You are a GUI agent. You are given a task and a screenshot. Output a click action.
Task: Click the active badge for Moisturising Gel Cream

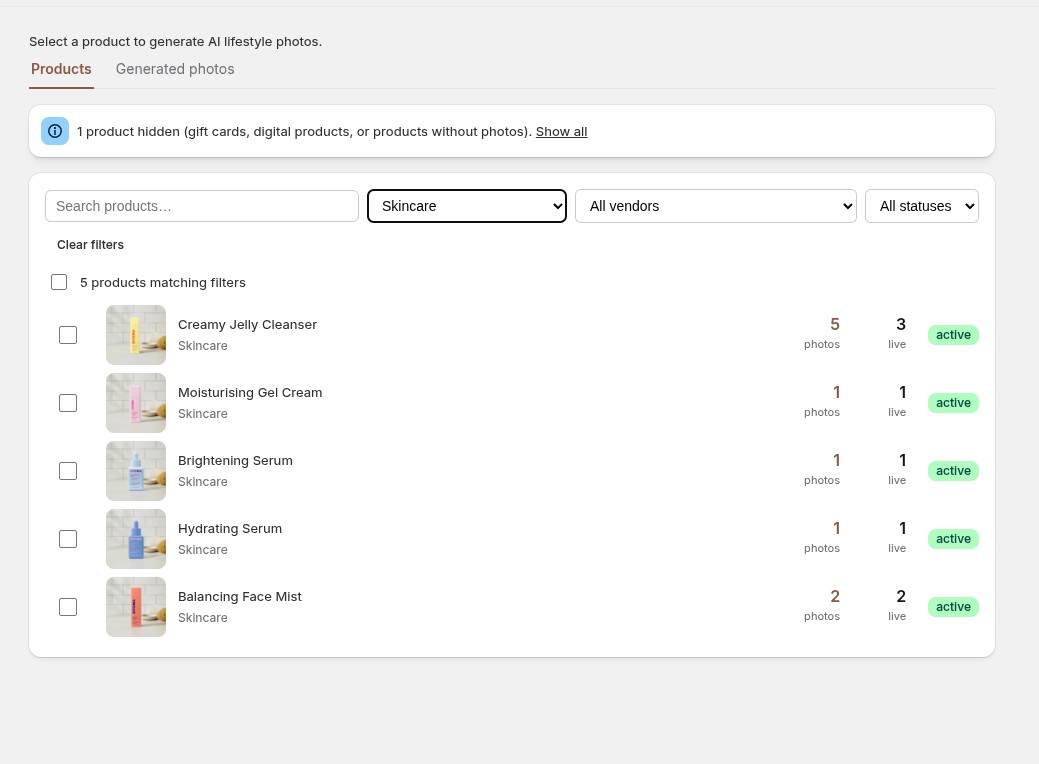(x=953, y=403)
